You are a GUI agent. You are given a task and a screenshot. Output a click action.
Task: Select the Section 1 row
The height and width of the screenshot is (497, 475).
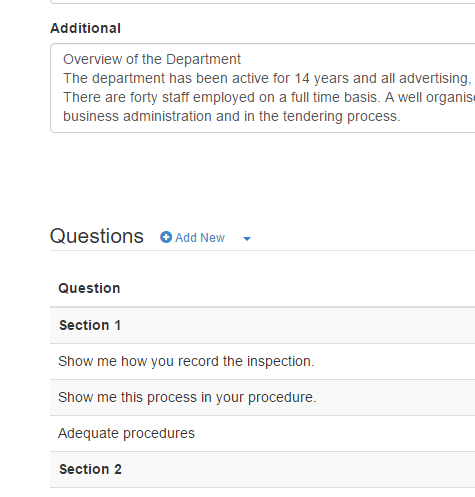263,325
